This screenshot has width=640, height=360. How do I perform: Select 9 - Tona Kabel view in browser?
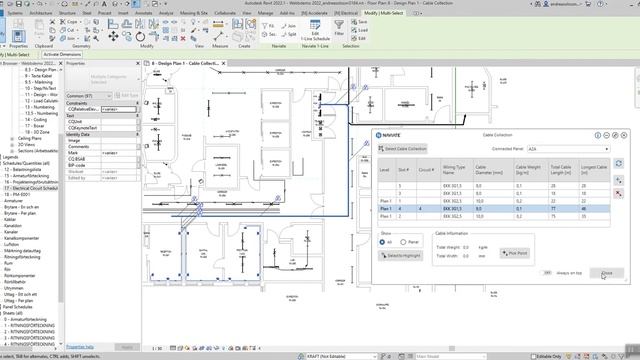tap(38, 76)
